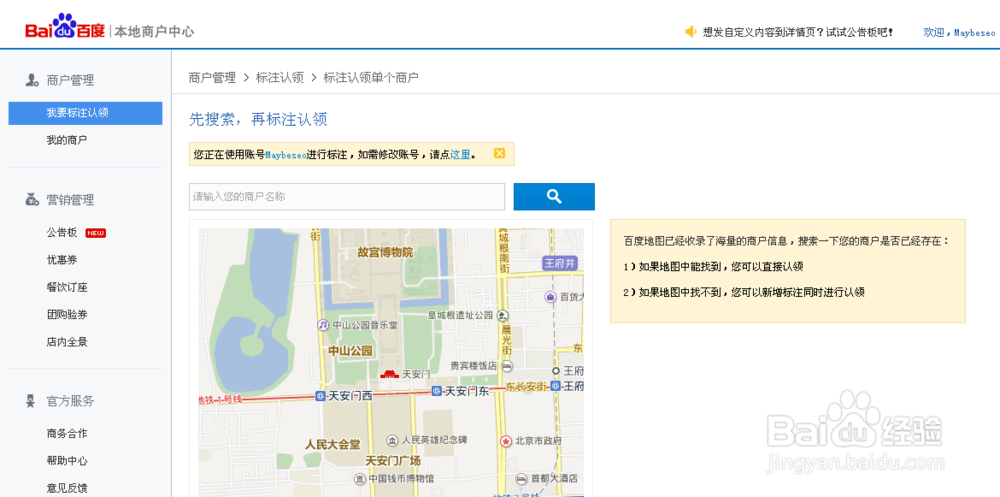Image resolution: width=1000 pixels, height=497 pixels.
Task: Click 先搜索，再标注认领 heading
Action: [258, 119]
